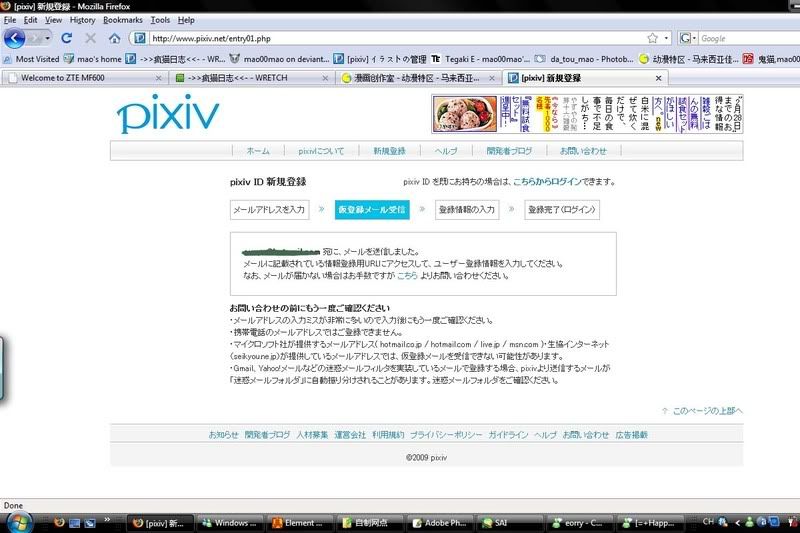Close the Welcome to ZTE MF600 tab
Screen dimensions: 800x533
tap(159, 78)
